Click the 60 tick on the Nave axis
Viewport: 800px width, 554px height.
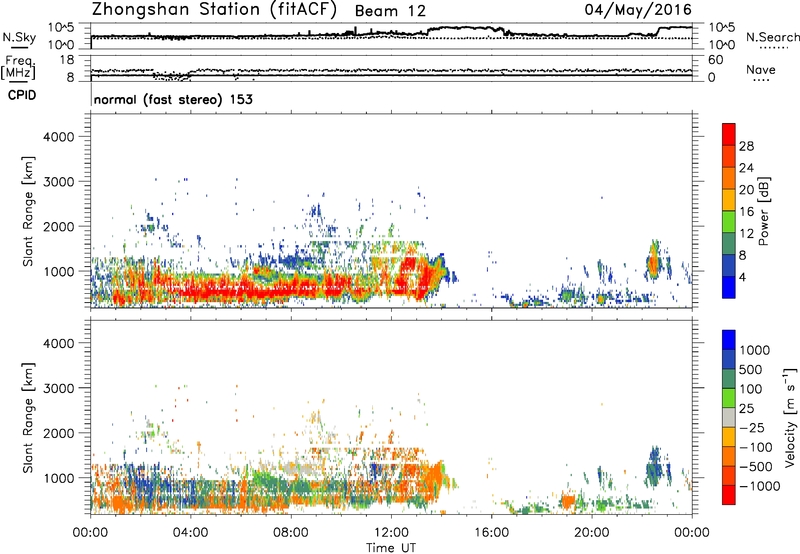click(715, 60)
